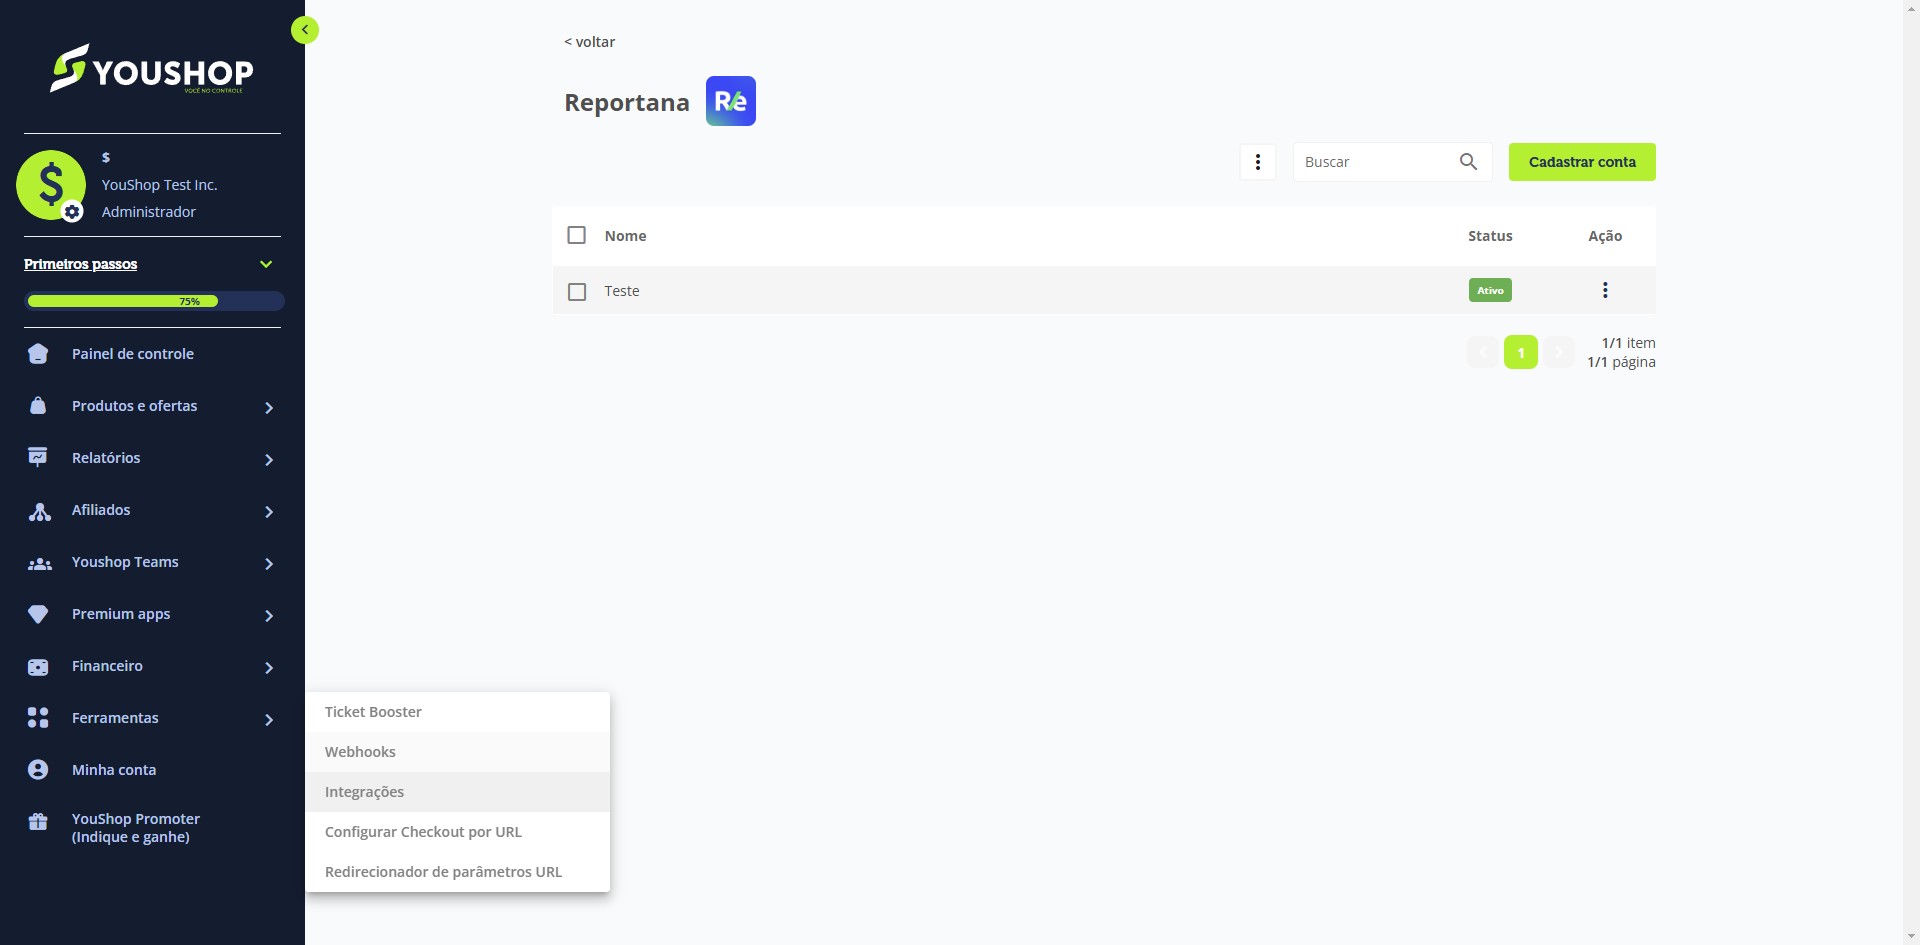The width and height of the screenshot is (1920, 945).
Task: Open YouShop Promoter (Indique e ganhe)
Action: (136, 828)
